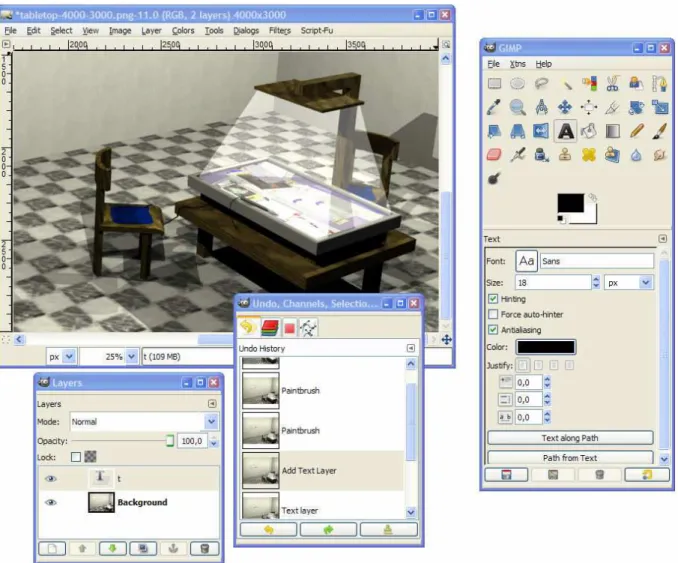The image size is (678, 563).
Task: Open the font chooser 'Aa' button
Action: pos(526,261)
